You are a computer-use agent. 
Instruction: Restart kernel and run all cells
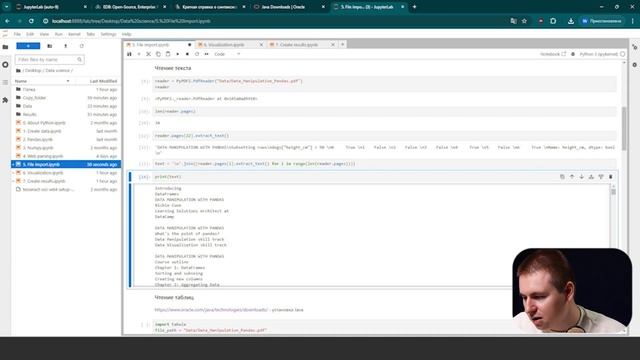click(x=207, y=54)
